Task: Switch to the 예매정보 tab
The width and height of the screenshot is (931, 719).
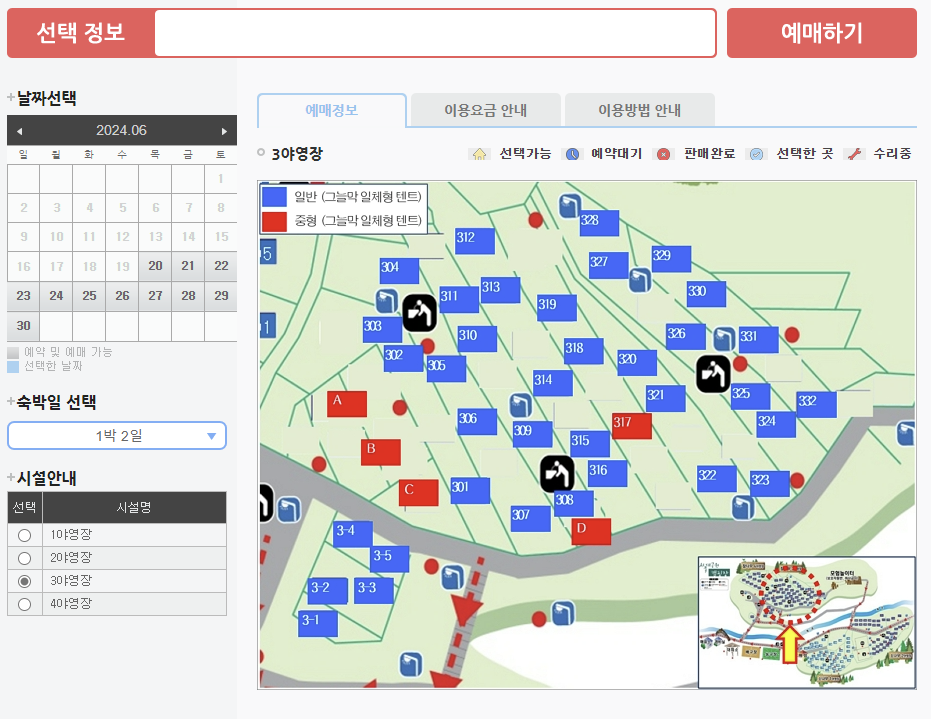Action: 332,110
